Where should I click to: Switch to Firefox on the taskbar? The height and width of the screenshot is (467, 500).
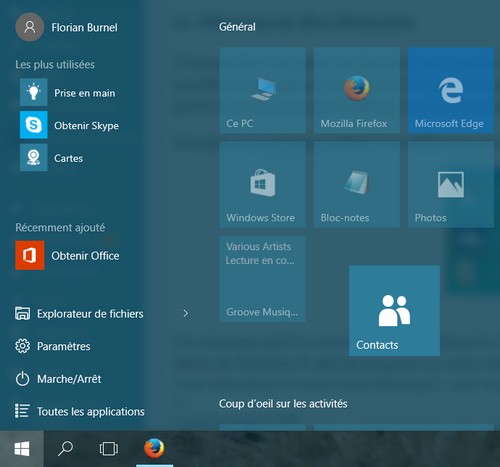click(154, 449)
